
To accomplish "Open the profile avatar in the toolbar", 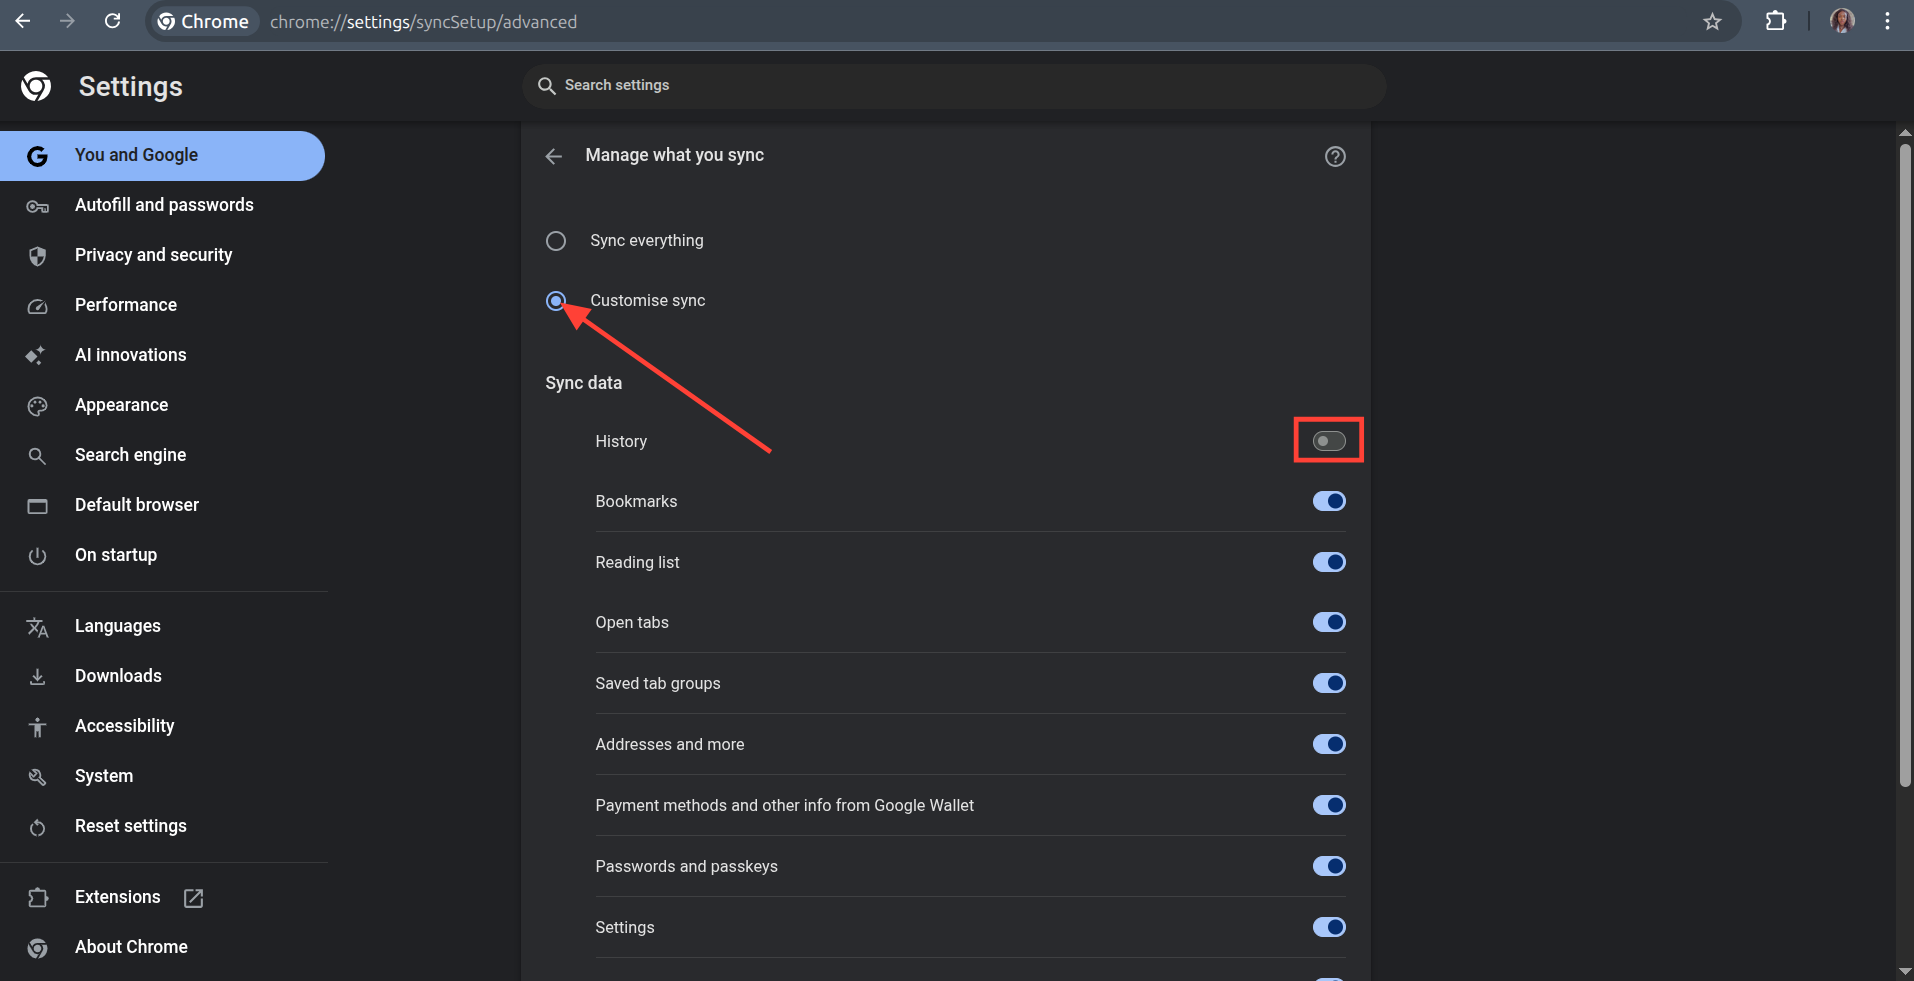I will (x=1842, y=21).
